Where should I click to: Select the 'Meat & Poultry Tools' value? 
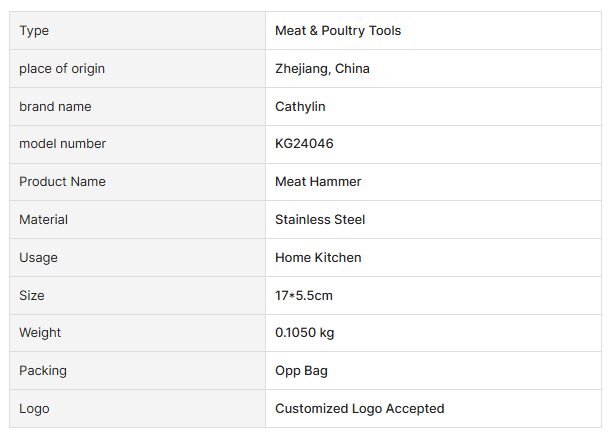click(x=338, y=31)
